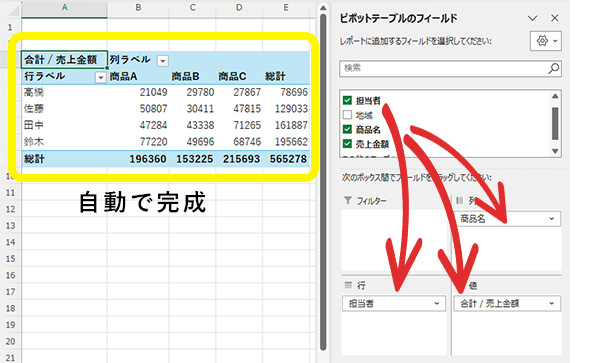Select cell with value 21049
Screen dimensions: 603x363
(138, 92)
